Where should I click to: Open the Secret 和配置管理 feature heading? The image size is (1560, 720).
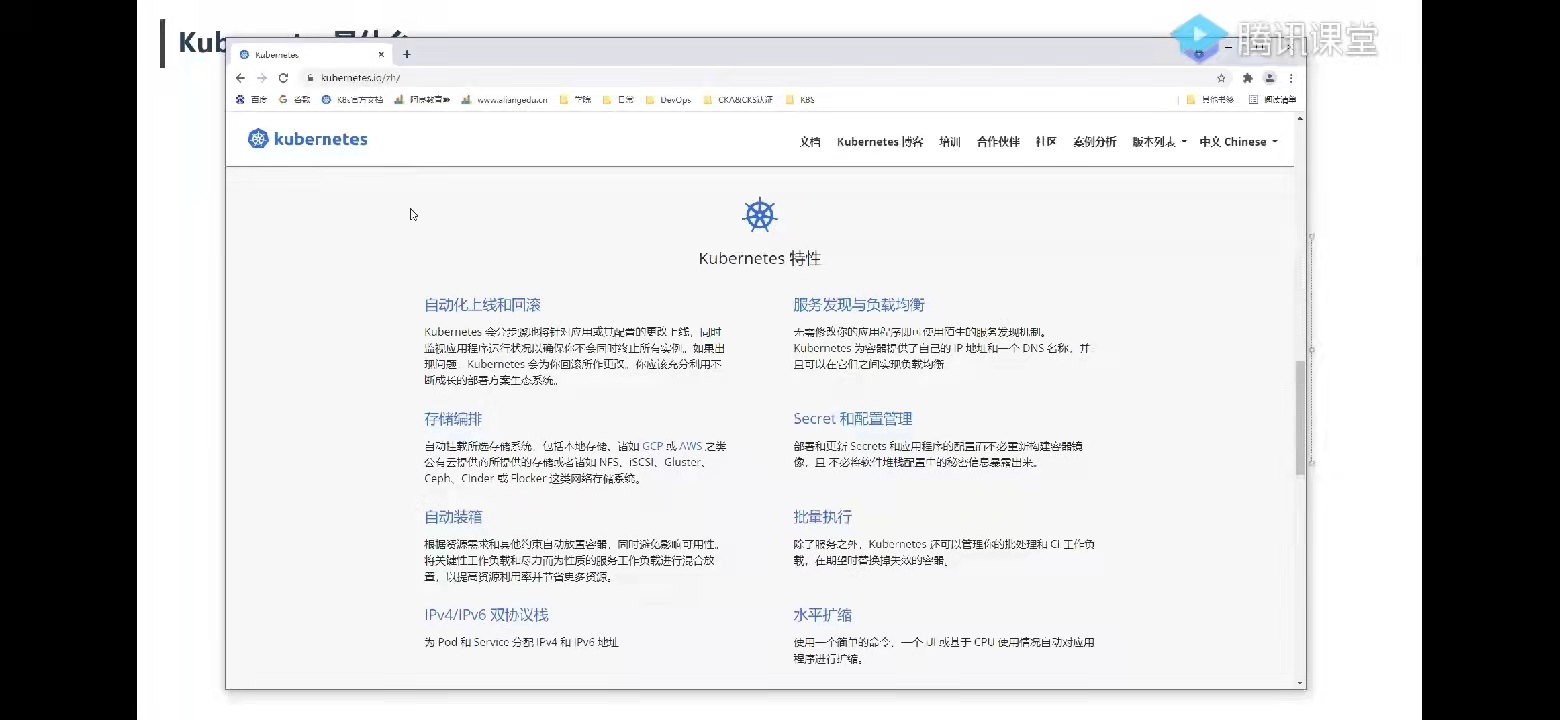pyautogui.click(x=853, y=419)
